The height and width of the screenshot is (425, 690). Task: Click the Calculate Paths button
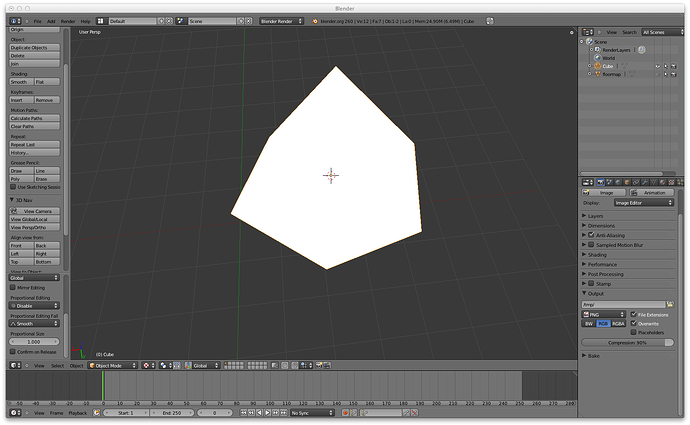34,118
